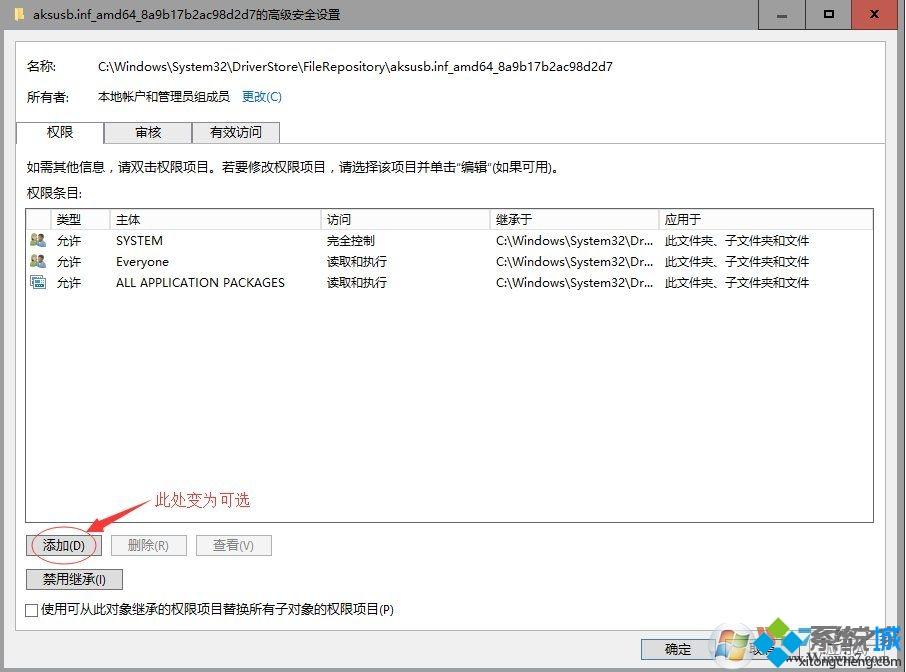Click the owner name 本地帐户和管理员组成员
Image resolution: width=906 pixels, height=672 pixels.
pos(164,96)
